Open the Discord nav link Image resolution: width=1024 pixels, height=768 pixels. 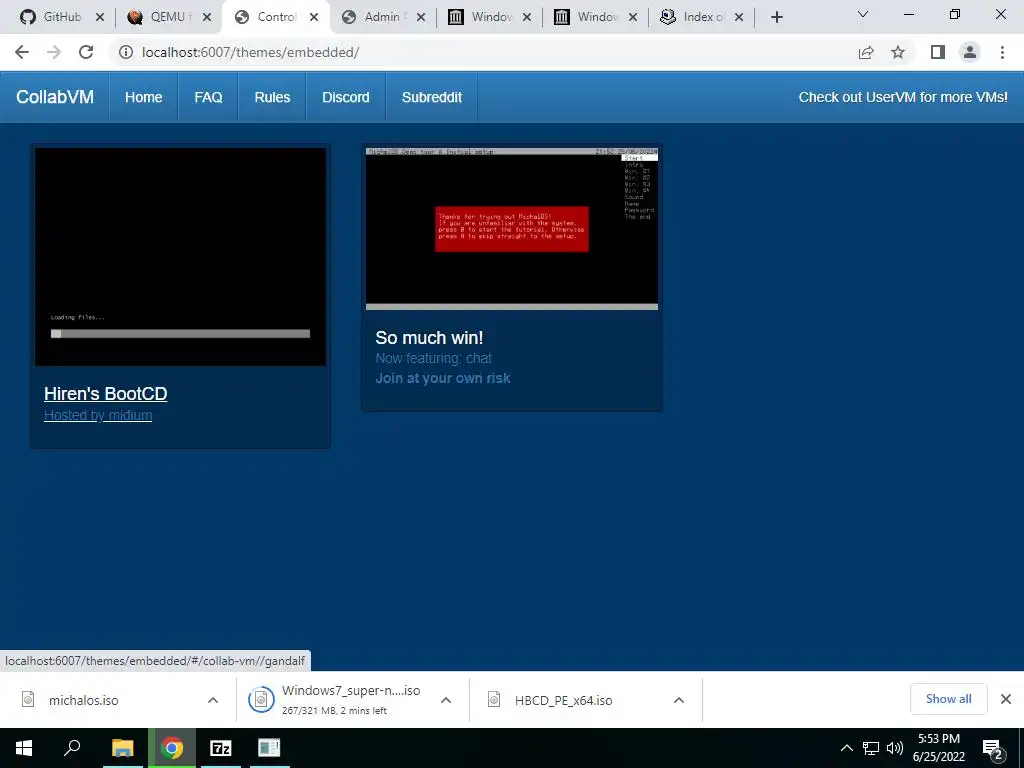click(345, 97)
